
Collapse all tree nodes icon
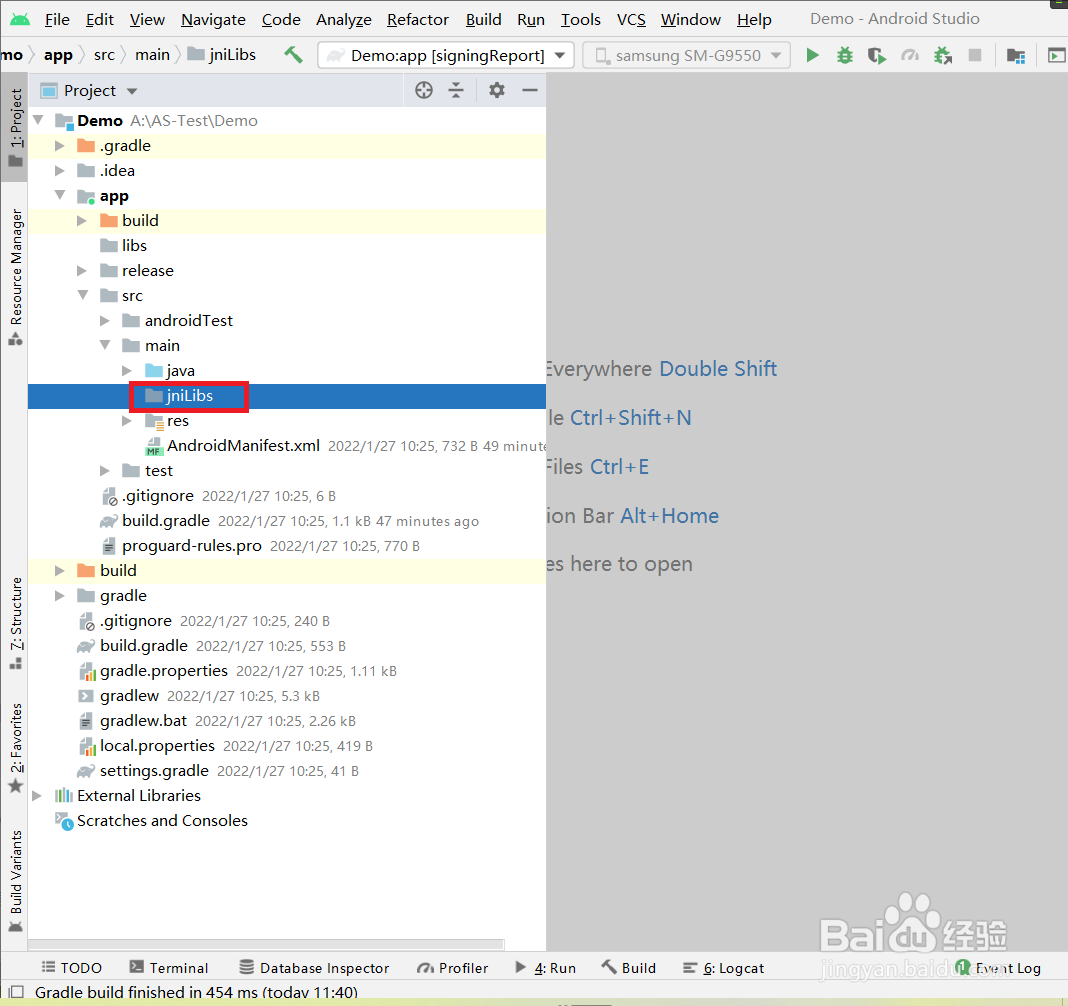tap(456, 90)
